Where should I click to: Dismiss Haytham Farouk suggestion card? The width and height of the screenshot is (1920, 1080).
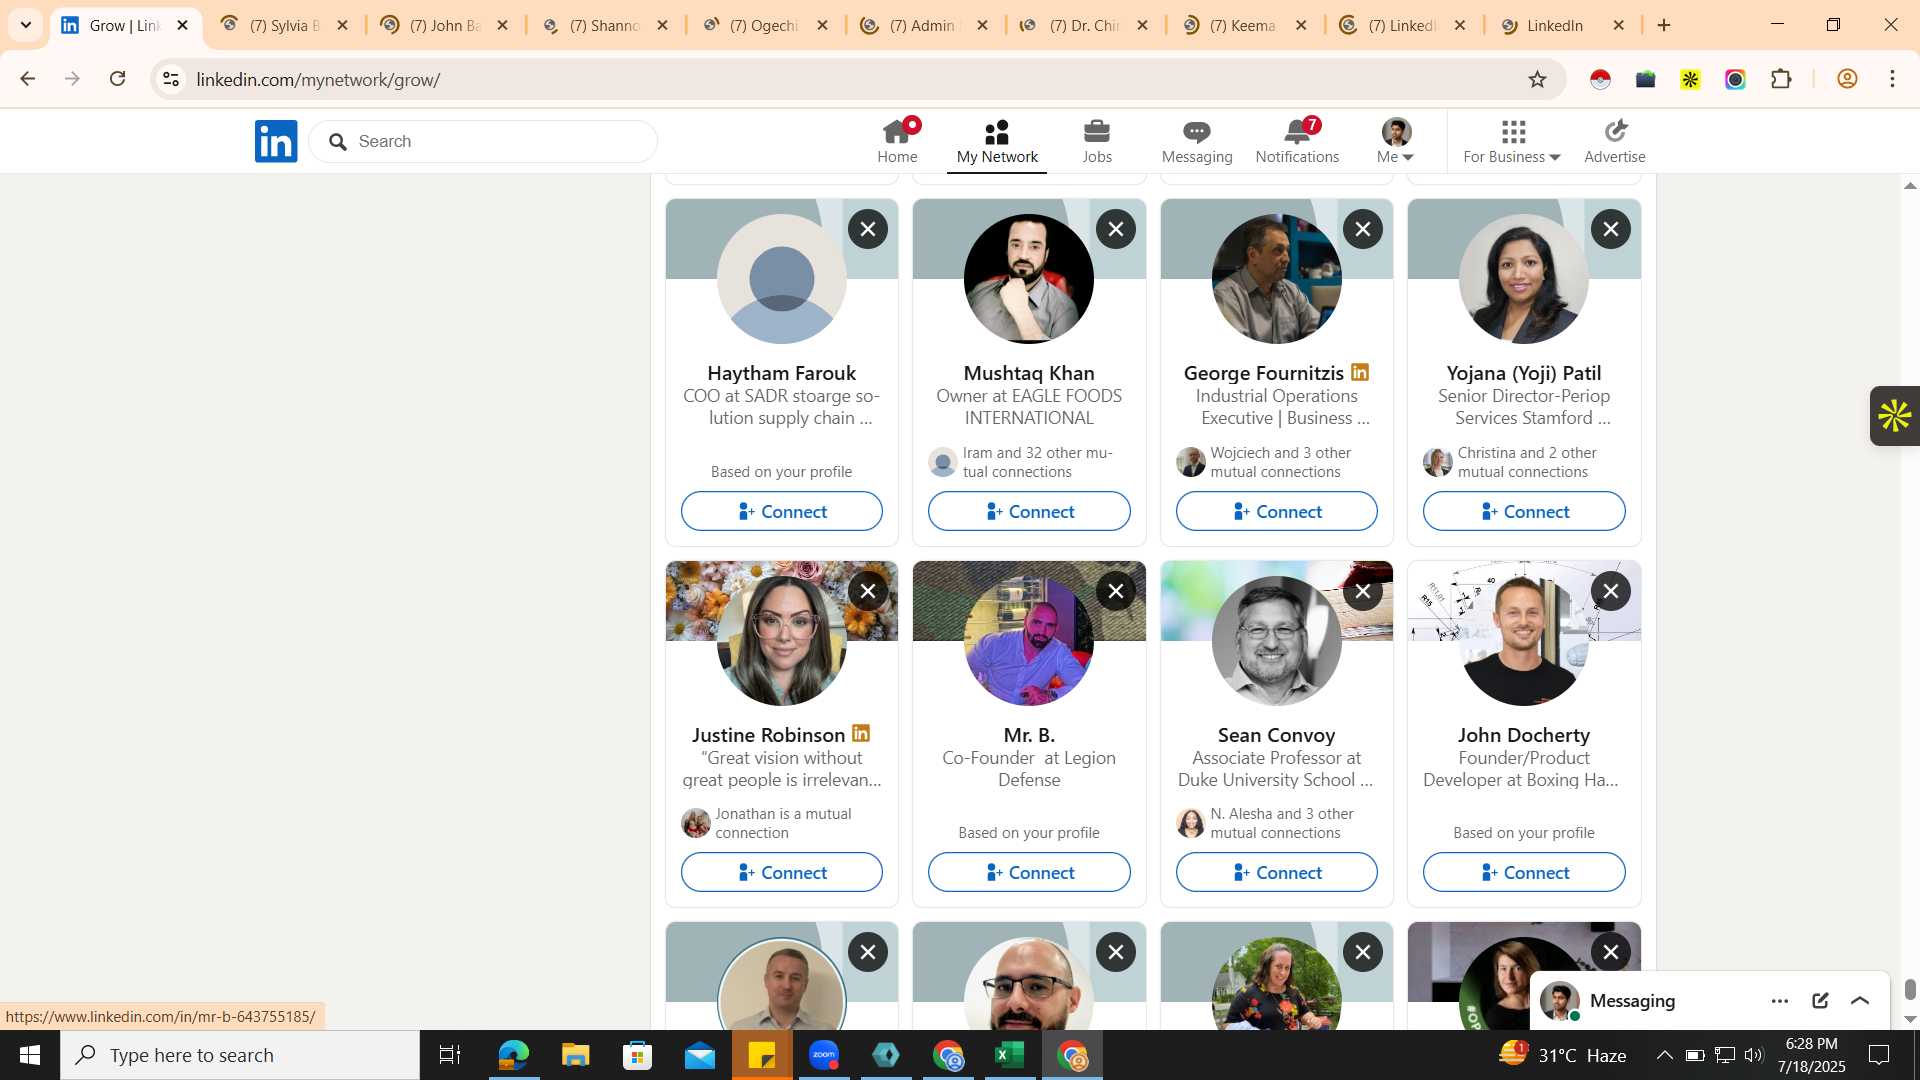pyautogui.click(x=868, y=229)
